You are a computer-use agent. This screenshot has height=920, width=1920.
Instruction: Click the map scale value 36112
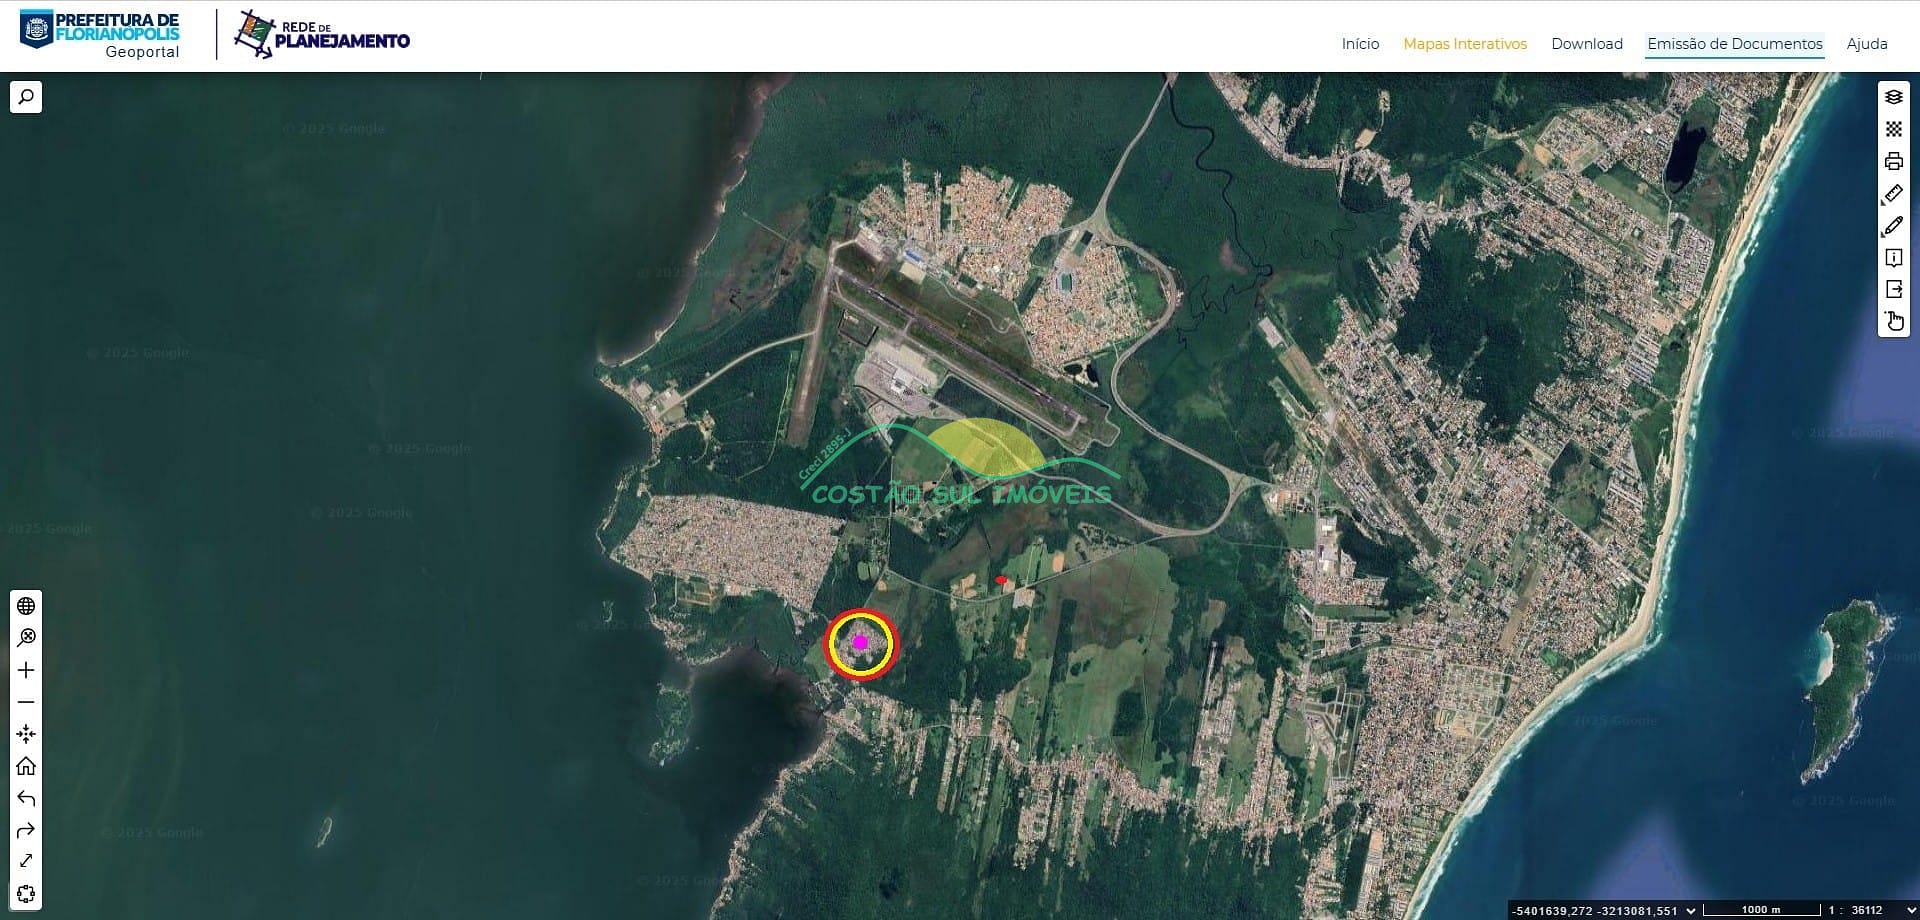click(1866, 910)
